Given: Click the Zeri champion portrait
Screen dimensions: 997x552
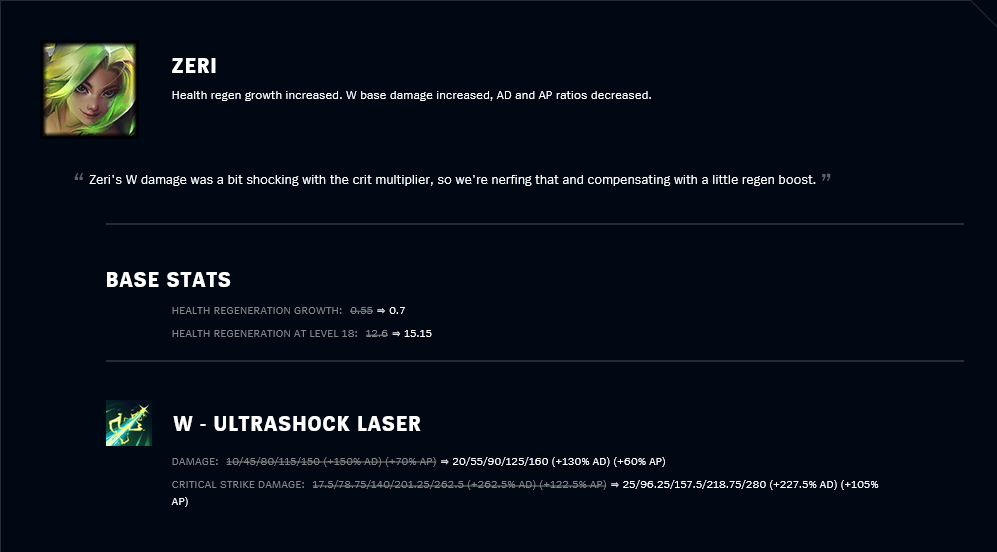Looking at the screenshot, I should click(89, 89).
